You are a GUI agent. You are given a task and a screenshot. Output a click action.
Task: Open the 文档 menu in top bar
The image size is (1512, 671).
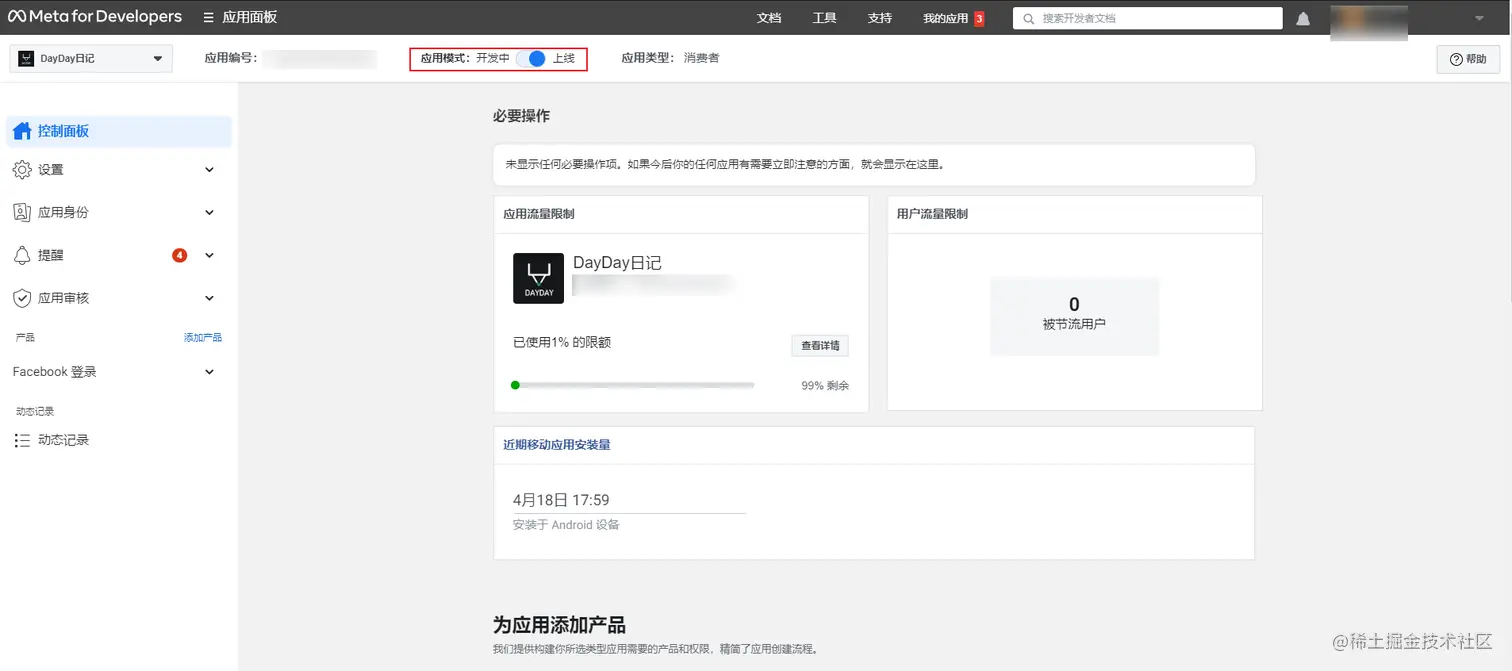(769, 18)
